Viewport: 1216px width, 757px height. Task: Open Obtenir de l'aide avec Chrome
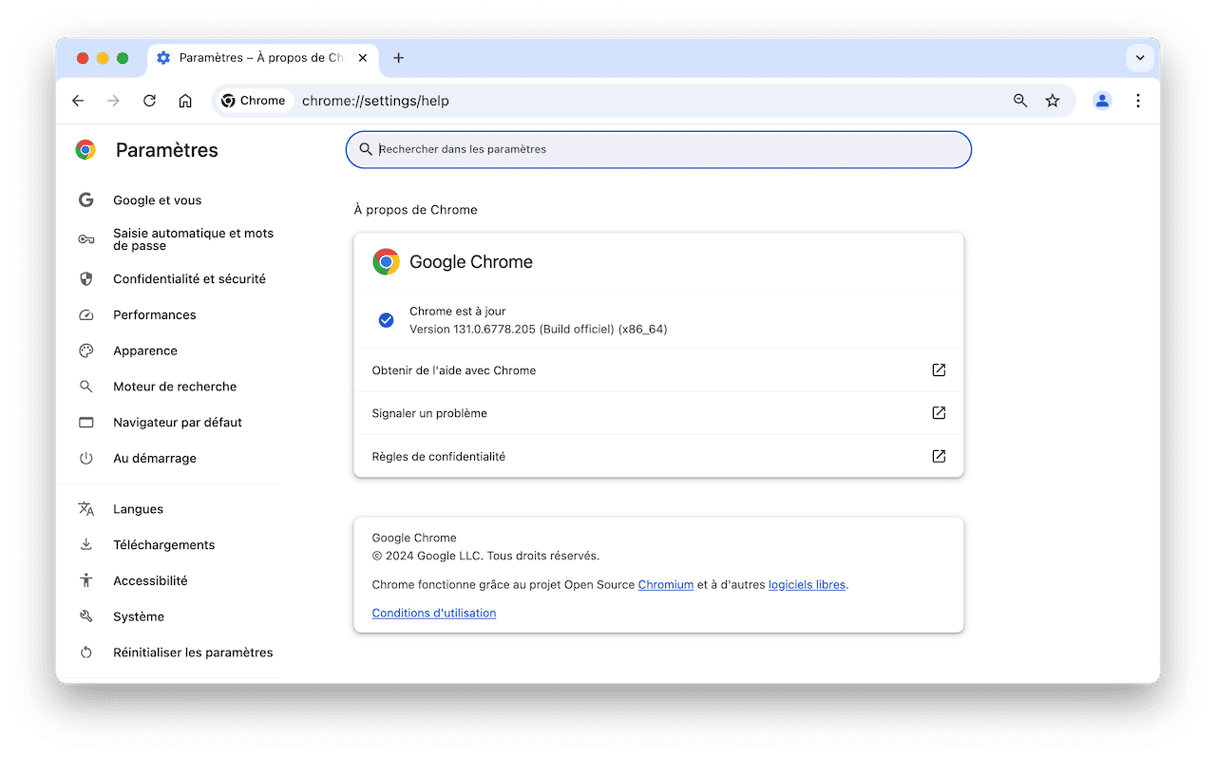(x=658, y=370)
